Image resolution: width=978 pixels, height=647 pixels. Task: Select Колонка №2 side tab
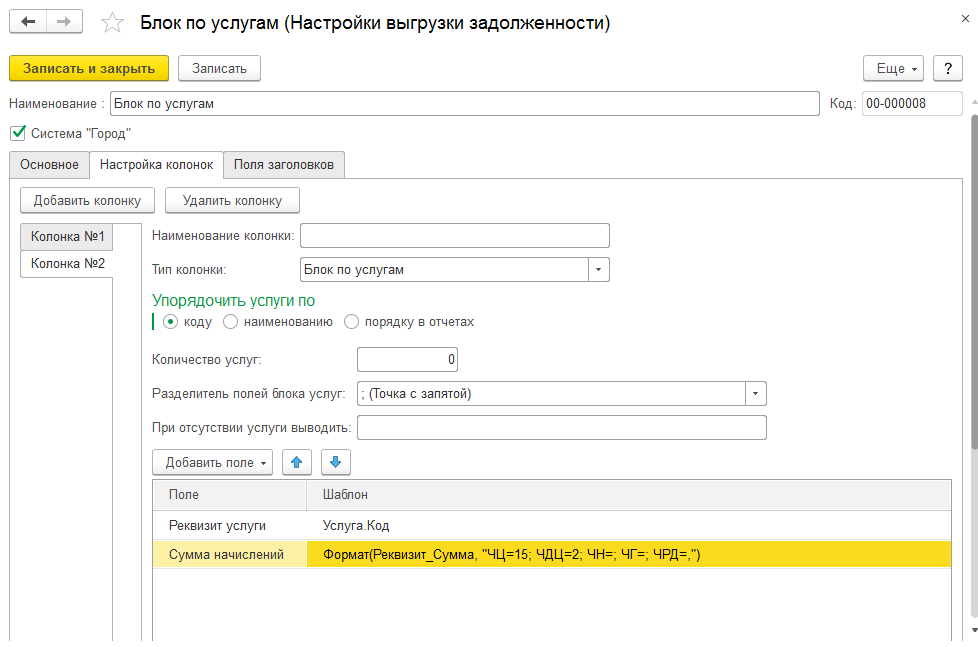(x=67, y=264)
